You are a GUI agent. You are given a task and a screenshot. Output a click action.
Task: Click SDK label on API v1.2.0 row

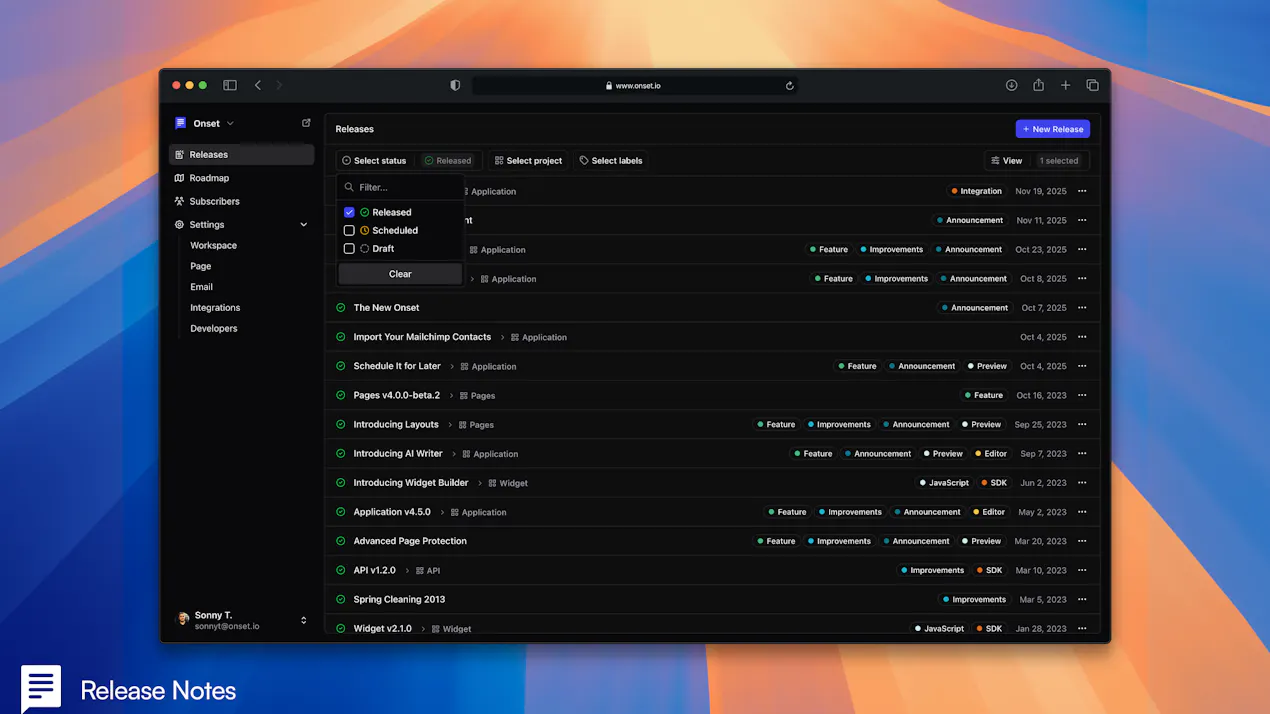click(989, 570)
